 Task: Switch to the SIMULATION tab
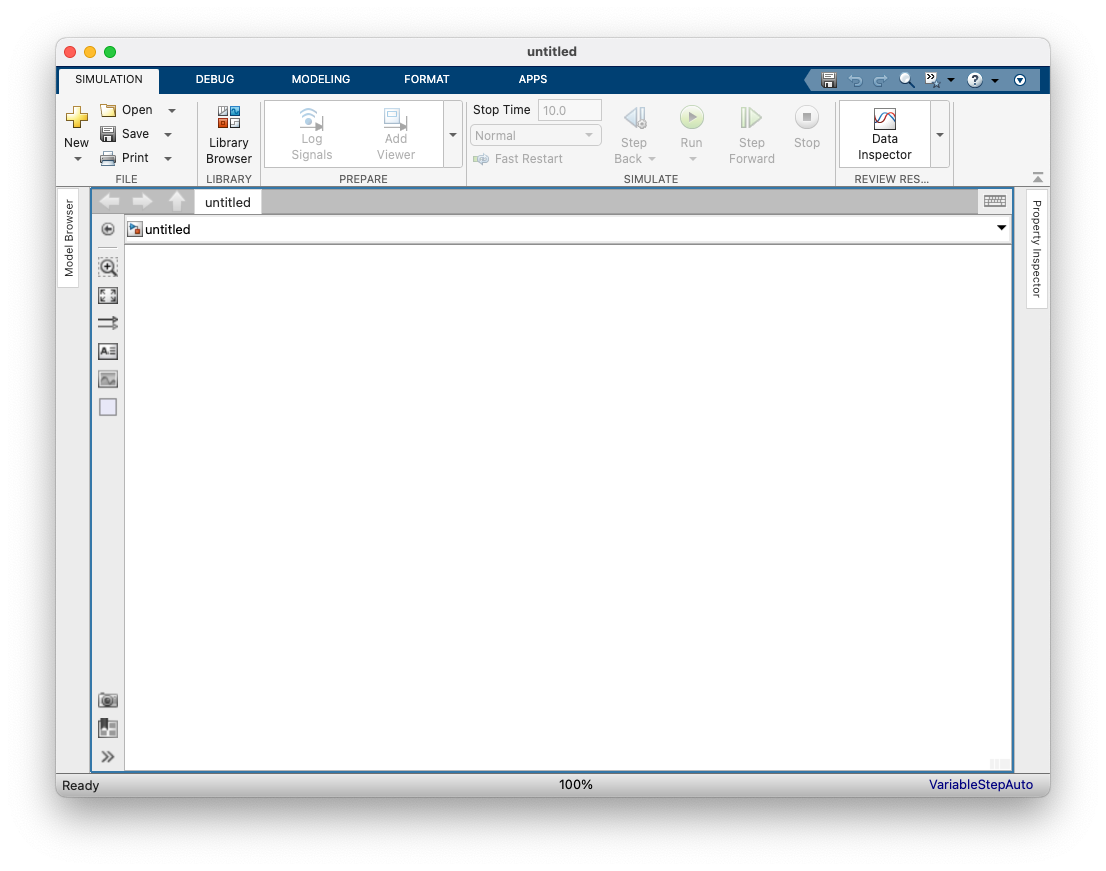pos(109,80)
